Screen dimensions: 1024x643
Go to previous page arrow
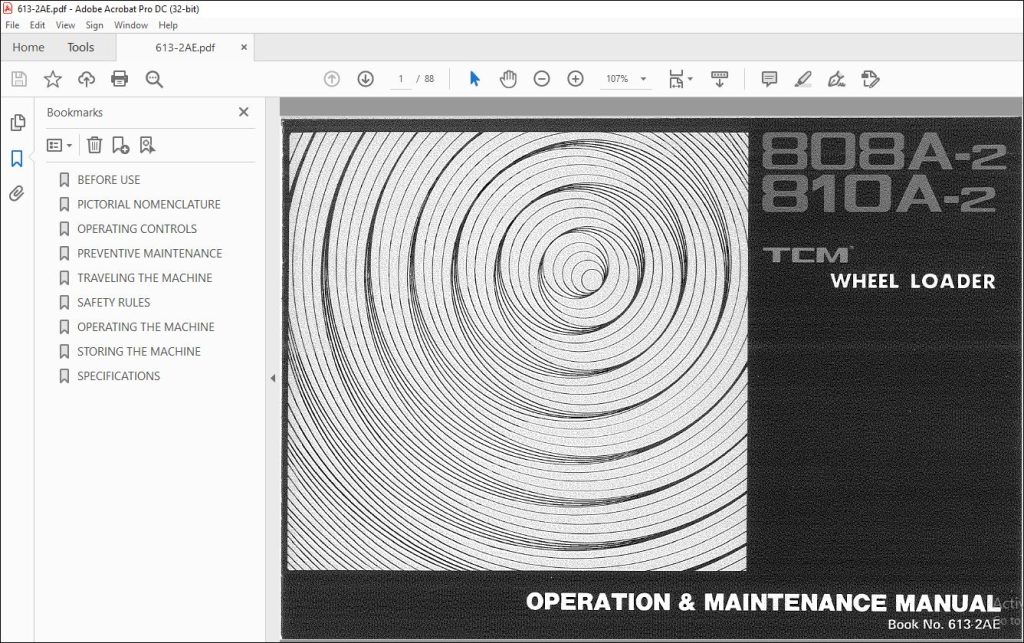[332, 79]
